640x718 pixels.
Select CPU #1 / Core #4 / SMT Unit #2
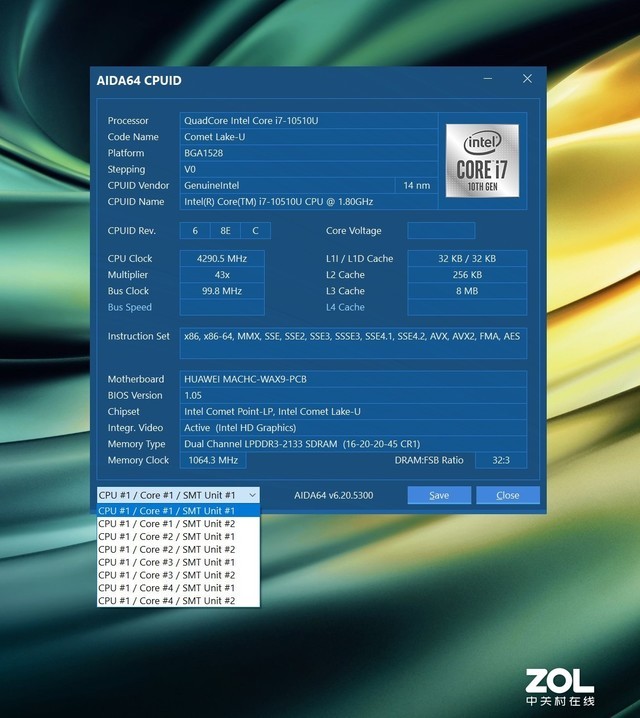179,600
